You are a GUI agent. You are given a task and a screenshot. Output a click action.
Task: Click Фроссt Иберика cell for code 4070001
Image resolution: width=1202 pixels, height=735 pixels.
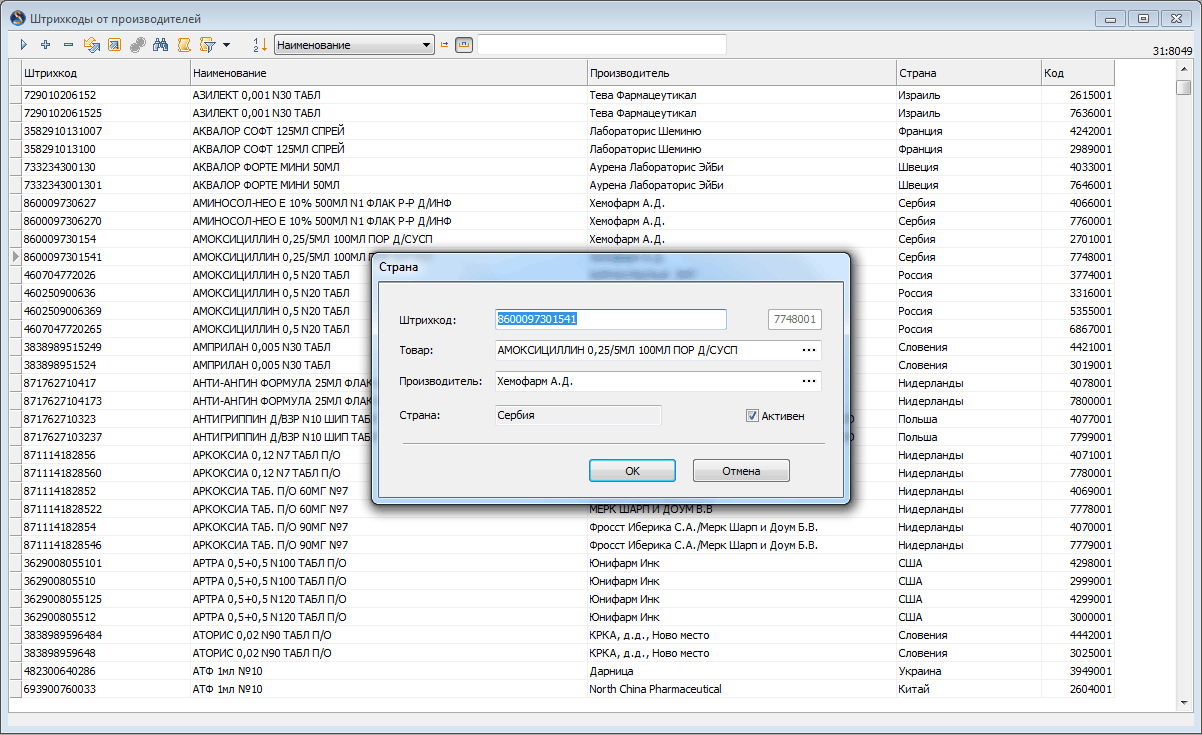click(x=742, y=527)
